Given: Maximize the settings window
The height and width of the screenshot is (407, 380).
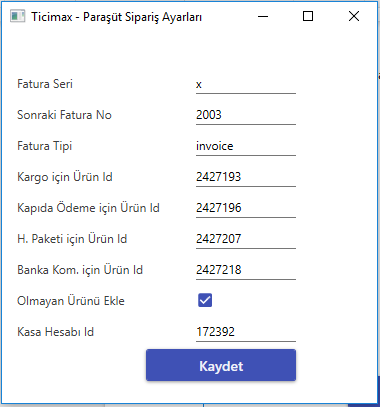Looking at the screenshot, I should (x=308, y=16).
